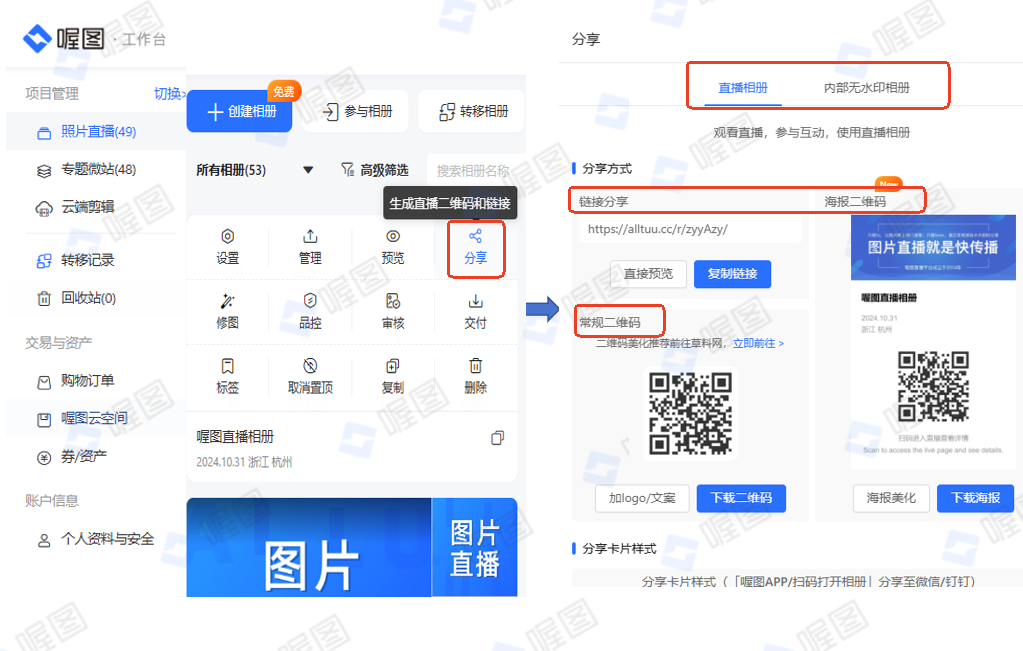Click the 下载海报 button
Viewport: 1023px width, 651px height.
click(975, 498)
